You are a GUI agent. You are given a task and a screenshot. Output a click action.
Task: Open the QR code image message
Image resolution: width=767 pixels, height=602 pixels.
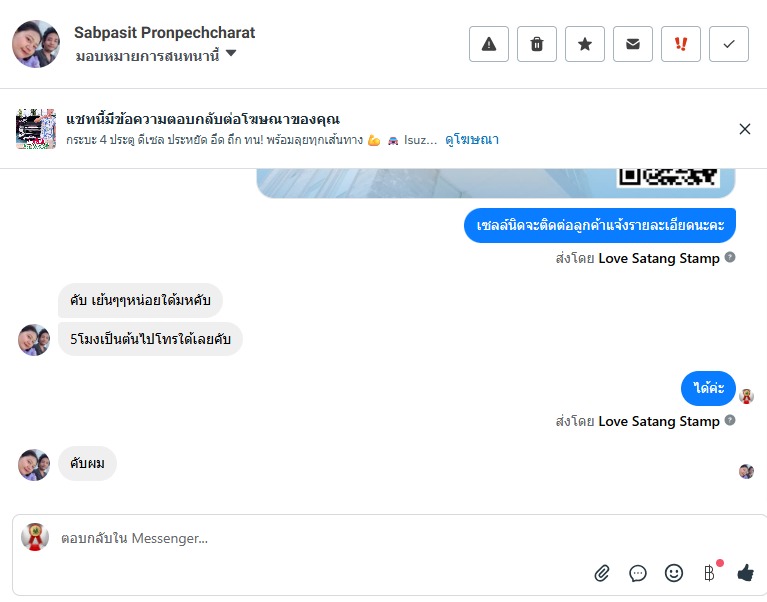(x=496, y=183)
